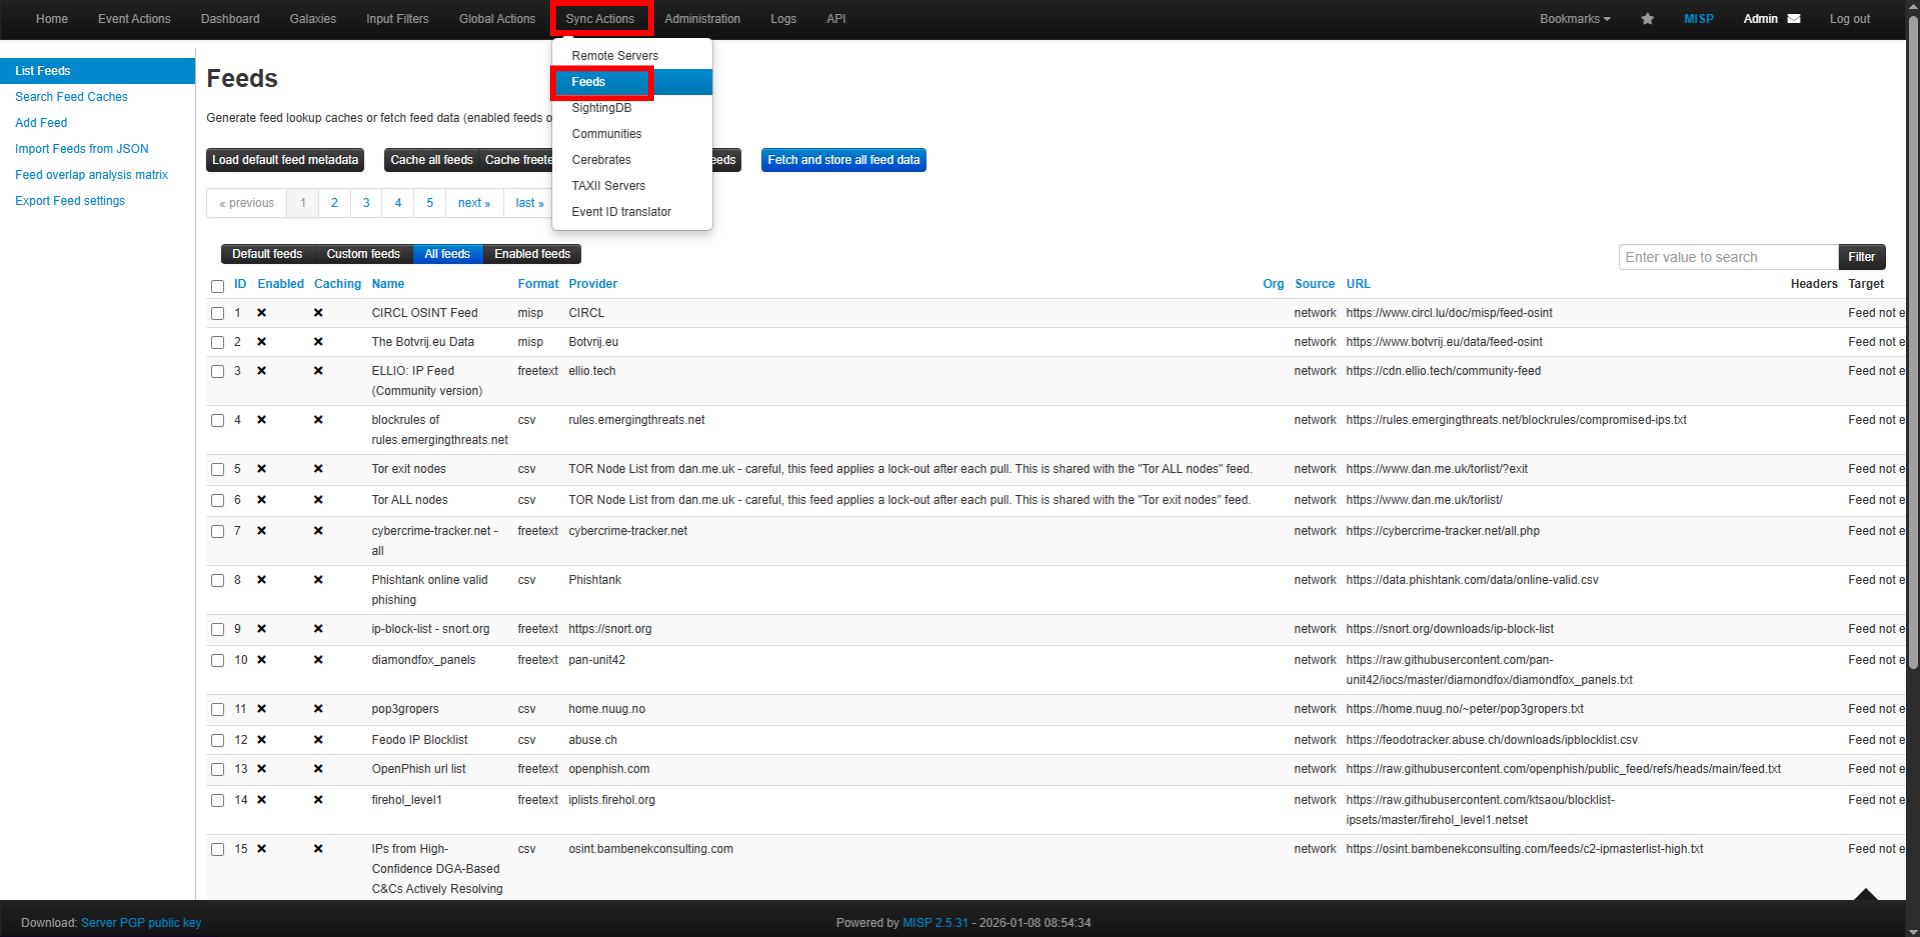The image size is (1920, 937).
Task: Choose Event ID translator menu entry
Action: pos(632,212)
